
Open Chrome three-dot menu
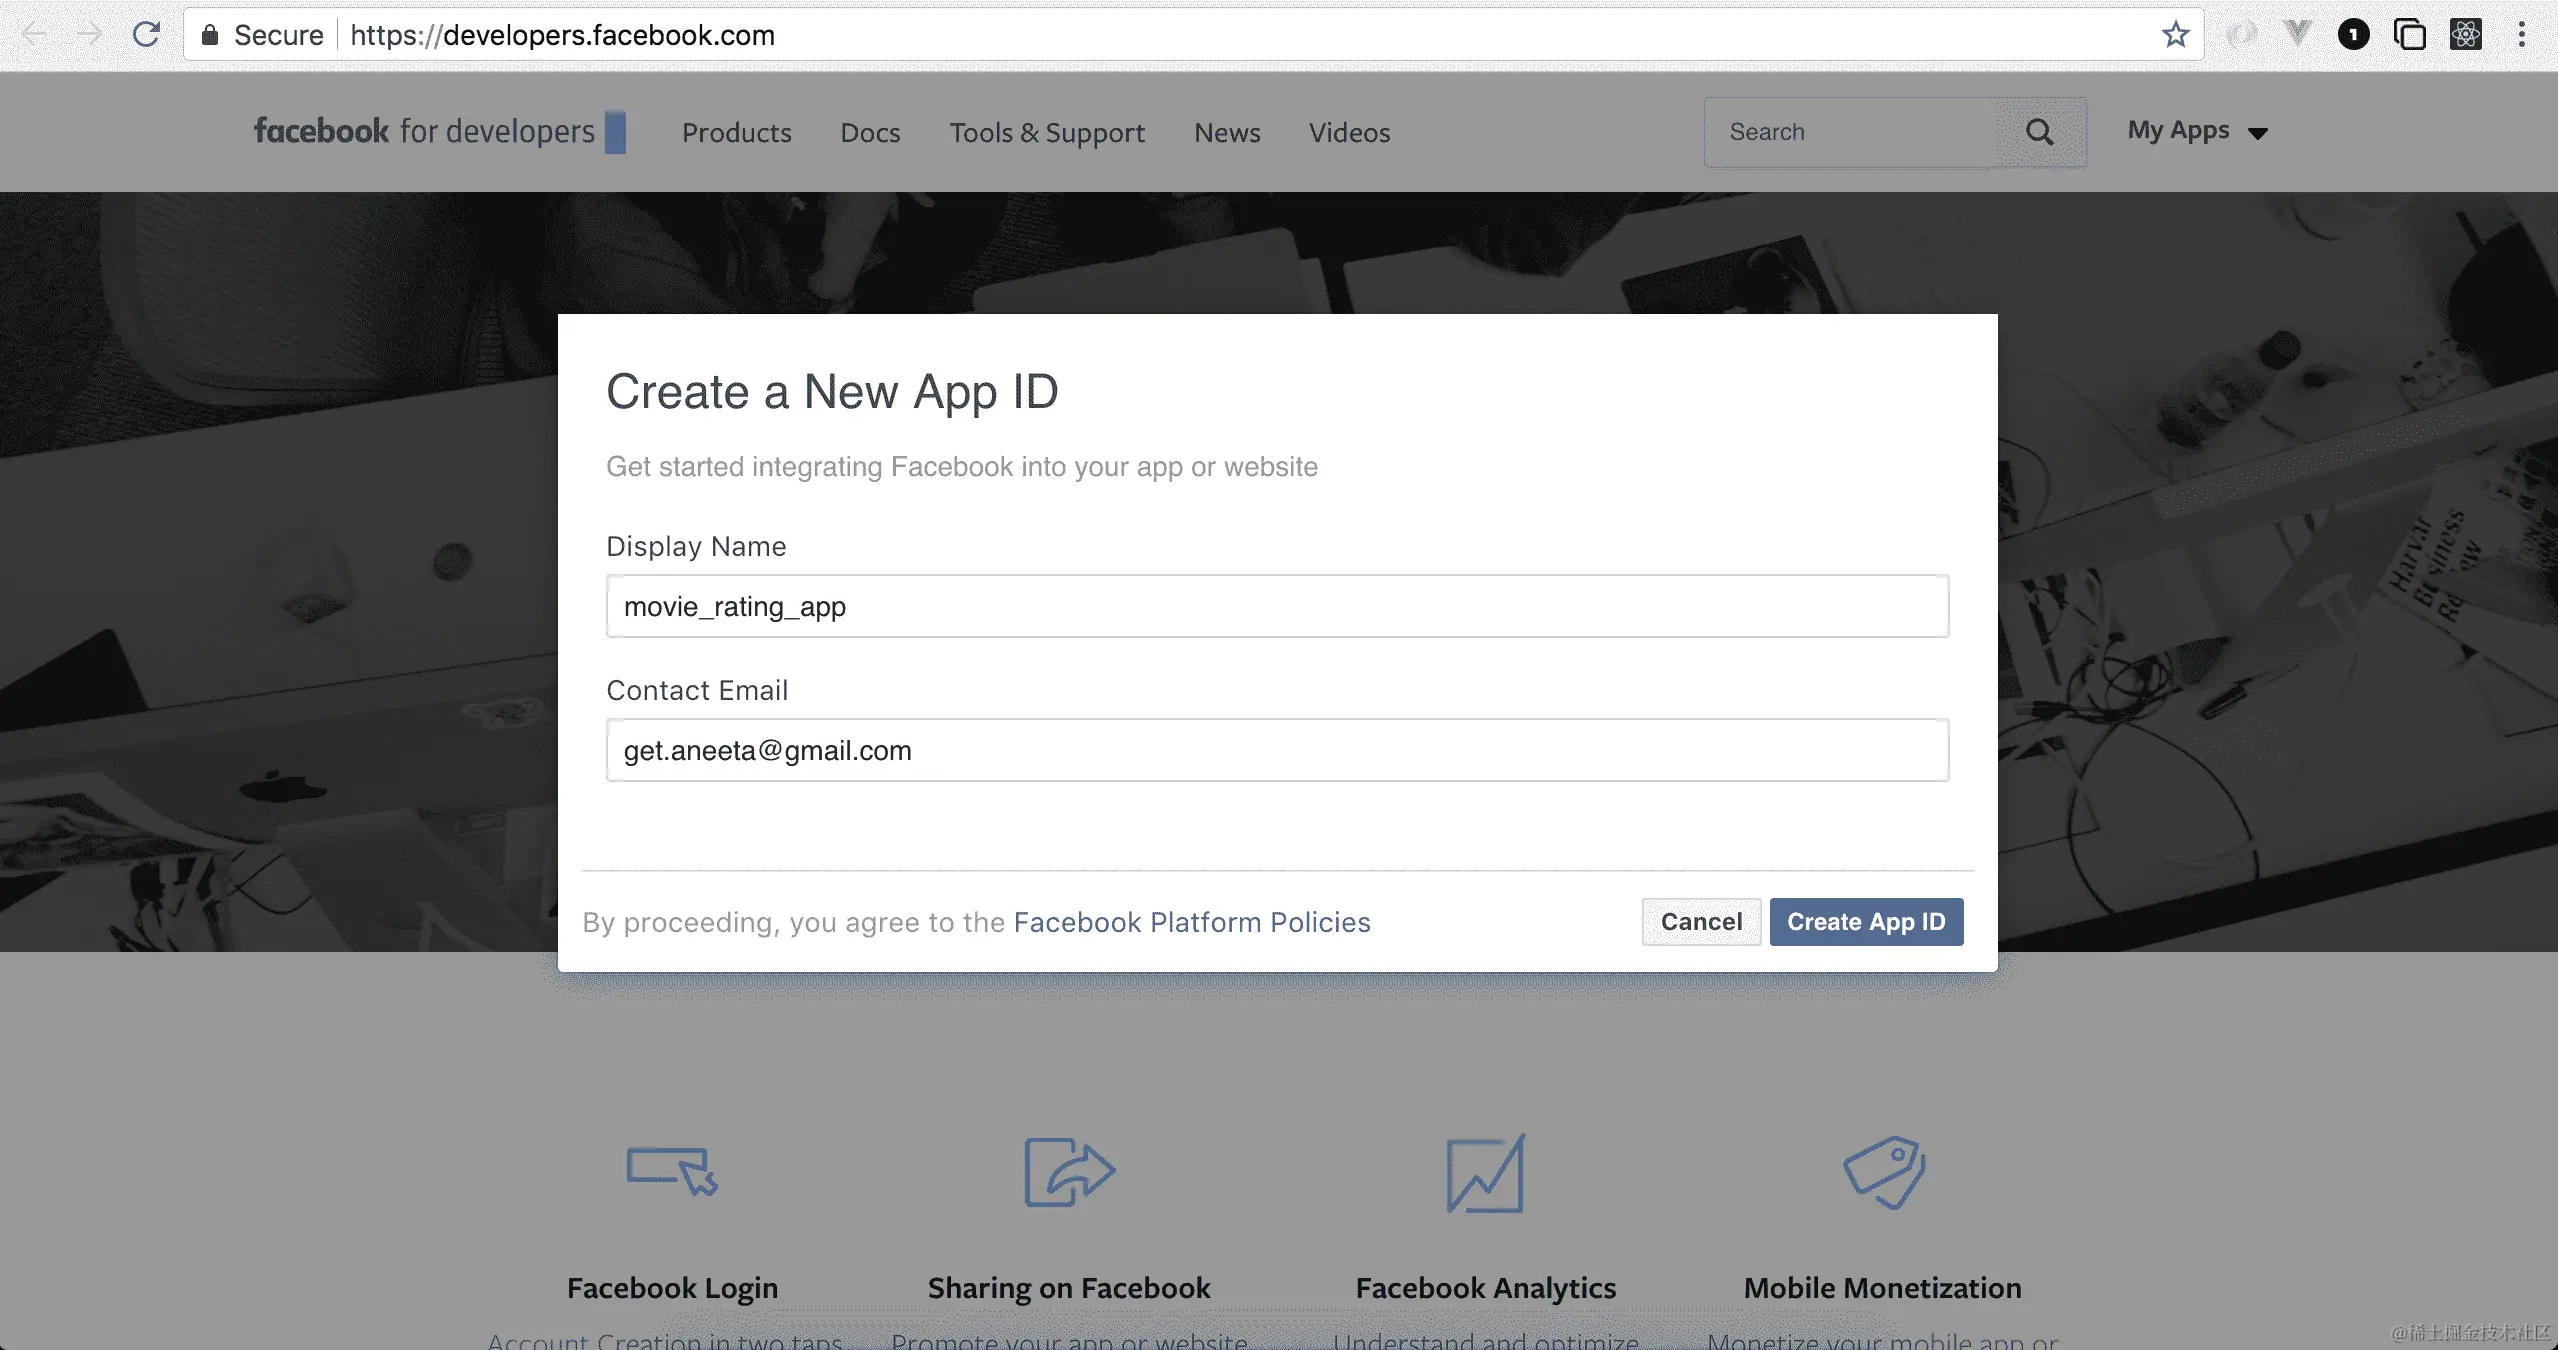(2521, 35)
